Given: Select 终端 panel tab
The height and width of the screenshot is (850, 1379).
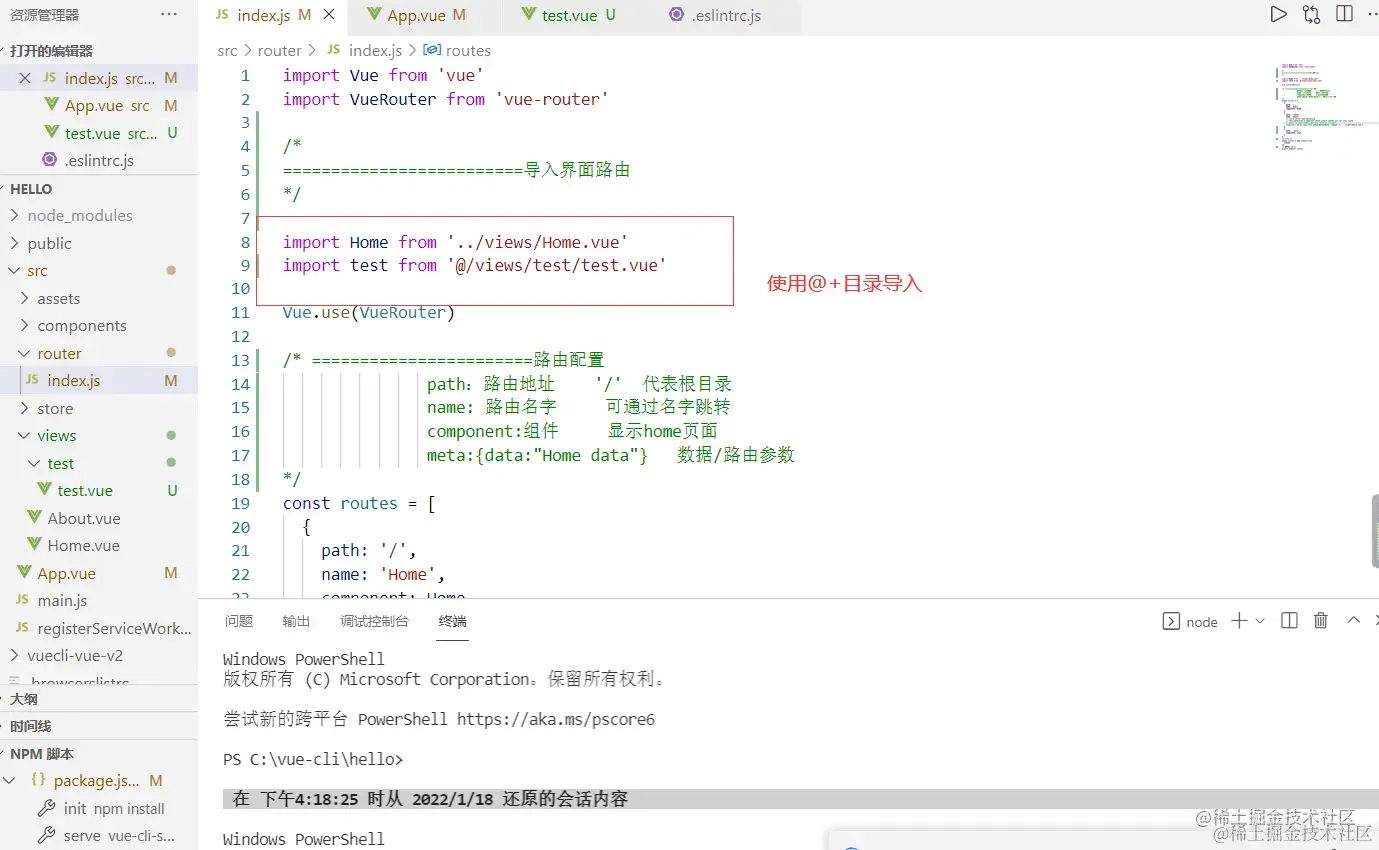Looking at the screenshot, I should [x=452, y=621].
